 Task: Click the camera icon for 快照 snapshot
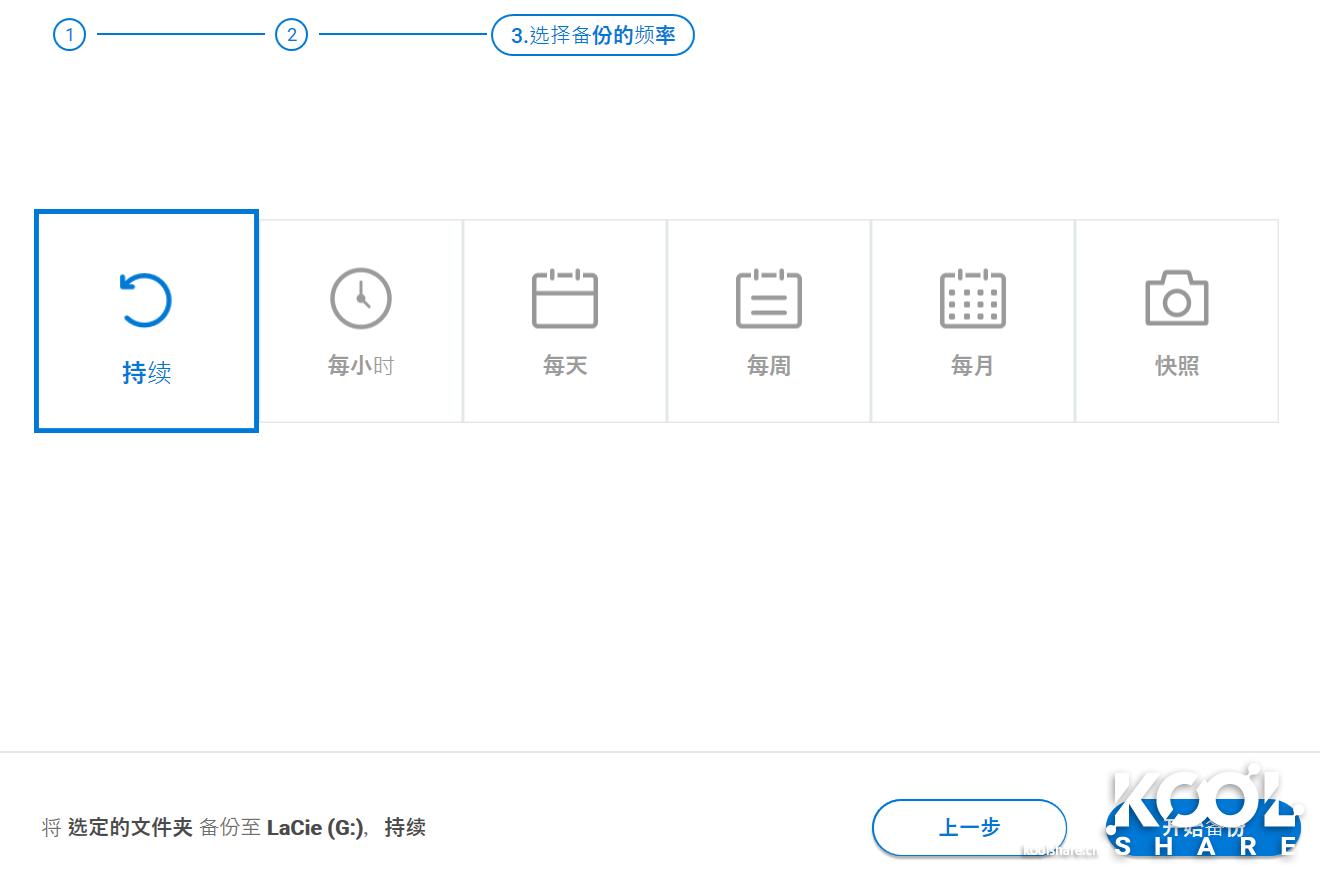pos(1177,297)
